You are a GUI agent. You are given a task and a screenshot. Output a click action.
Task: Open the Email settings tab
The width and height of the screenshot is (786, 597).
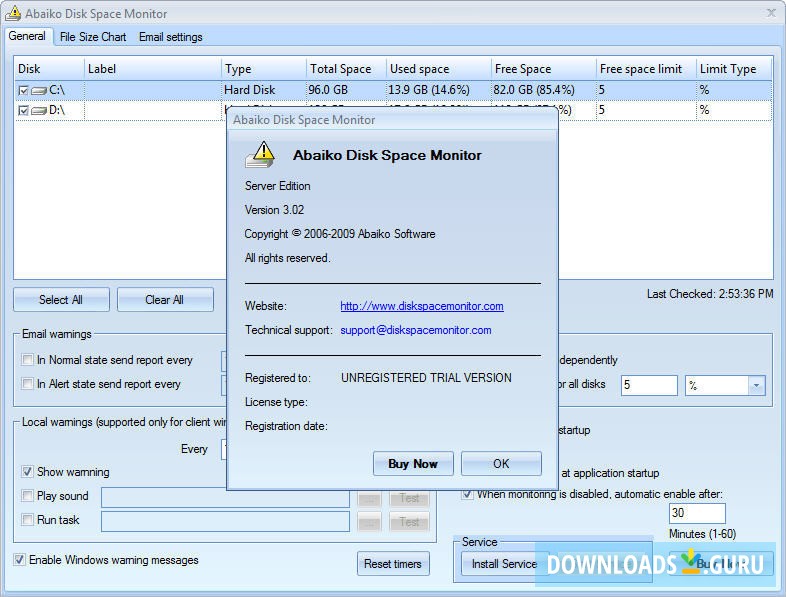[x=170, y=37]
